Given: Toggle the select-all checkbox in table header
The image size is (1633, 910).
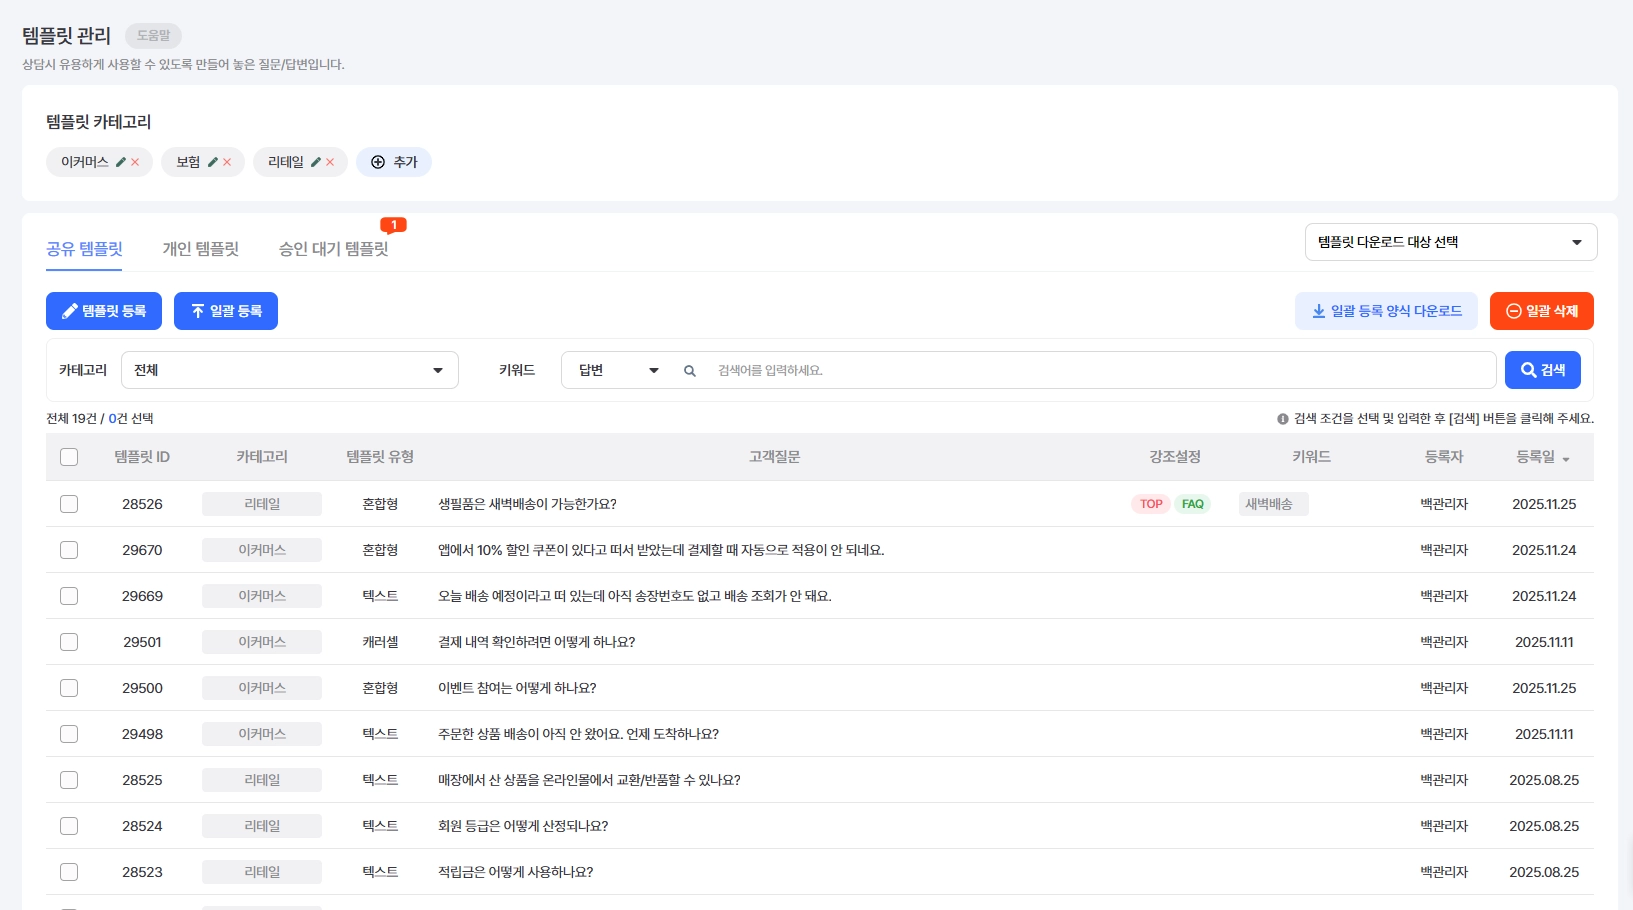Looking at the screenshot, I should pyautogui.click(x=69, y=457).
